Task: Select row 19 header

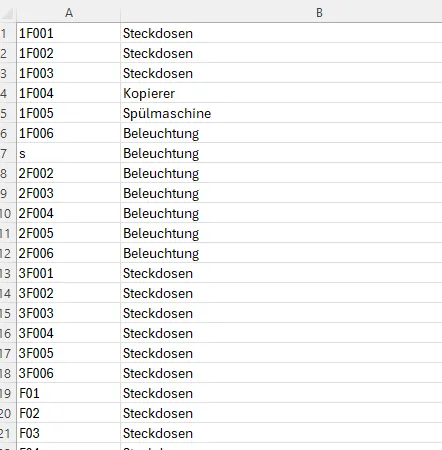Action: coord(8,393)
